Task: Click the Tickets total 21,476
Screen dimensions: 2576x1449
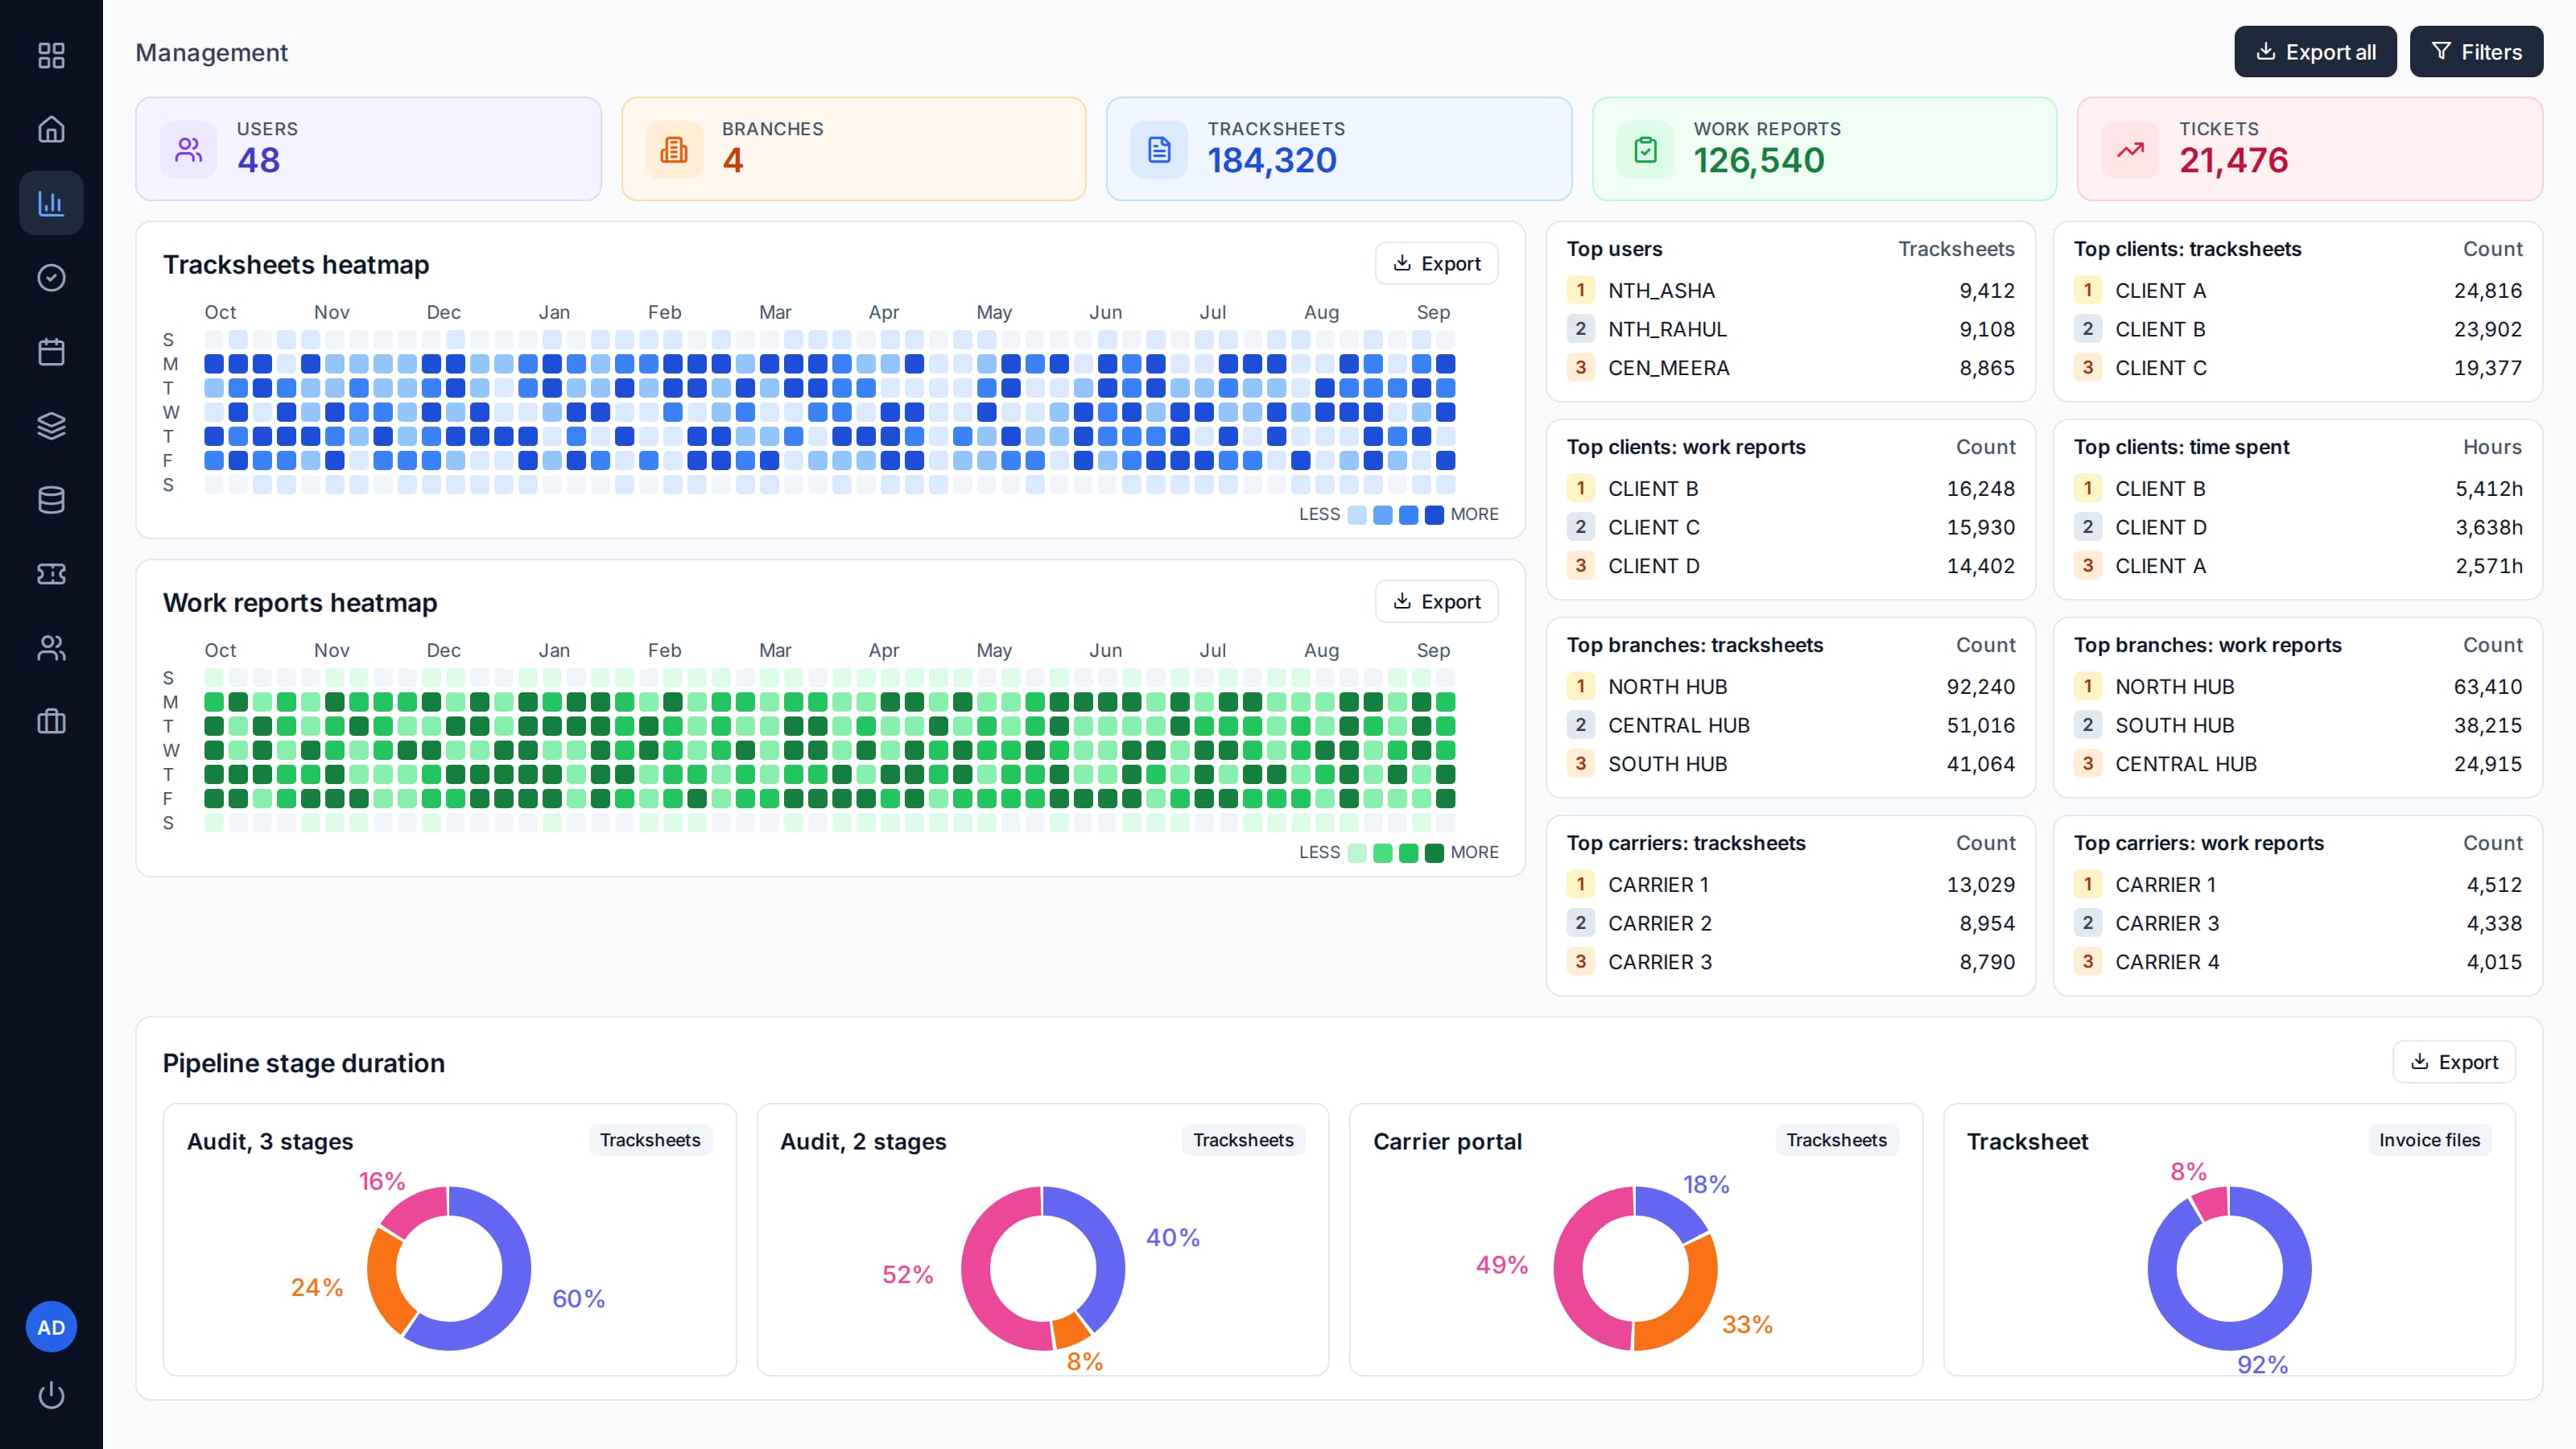Action: 2233,160
